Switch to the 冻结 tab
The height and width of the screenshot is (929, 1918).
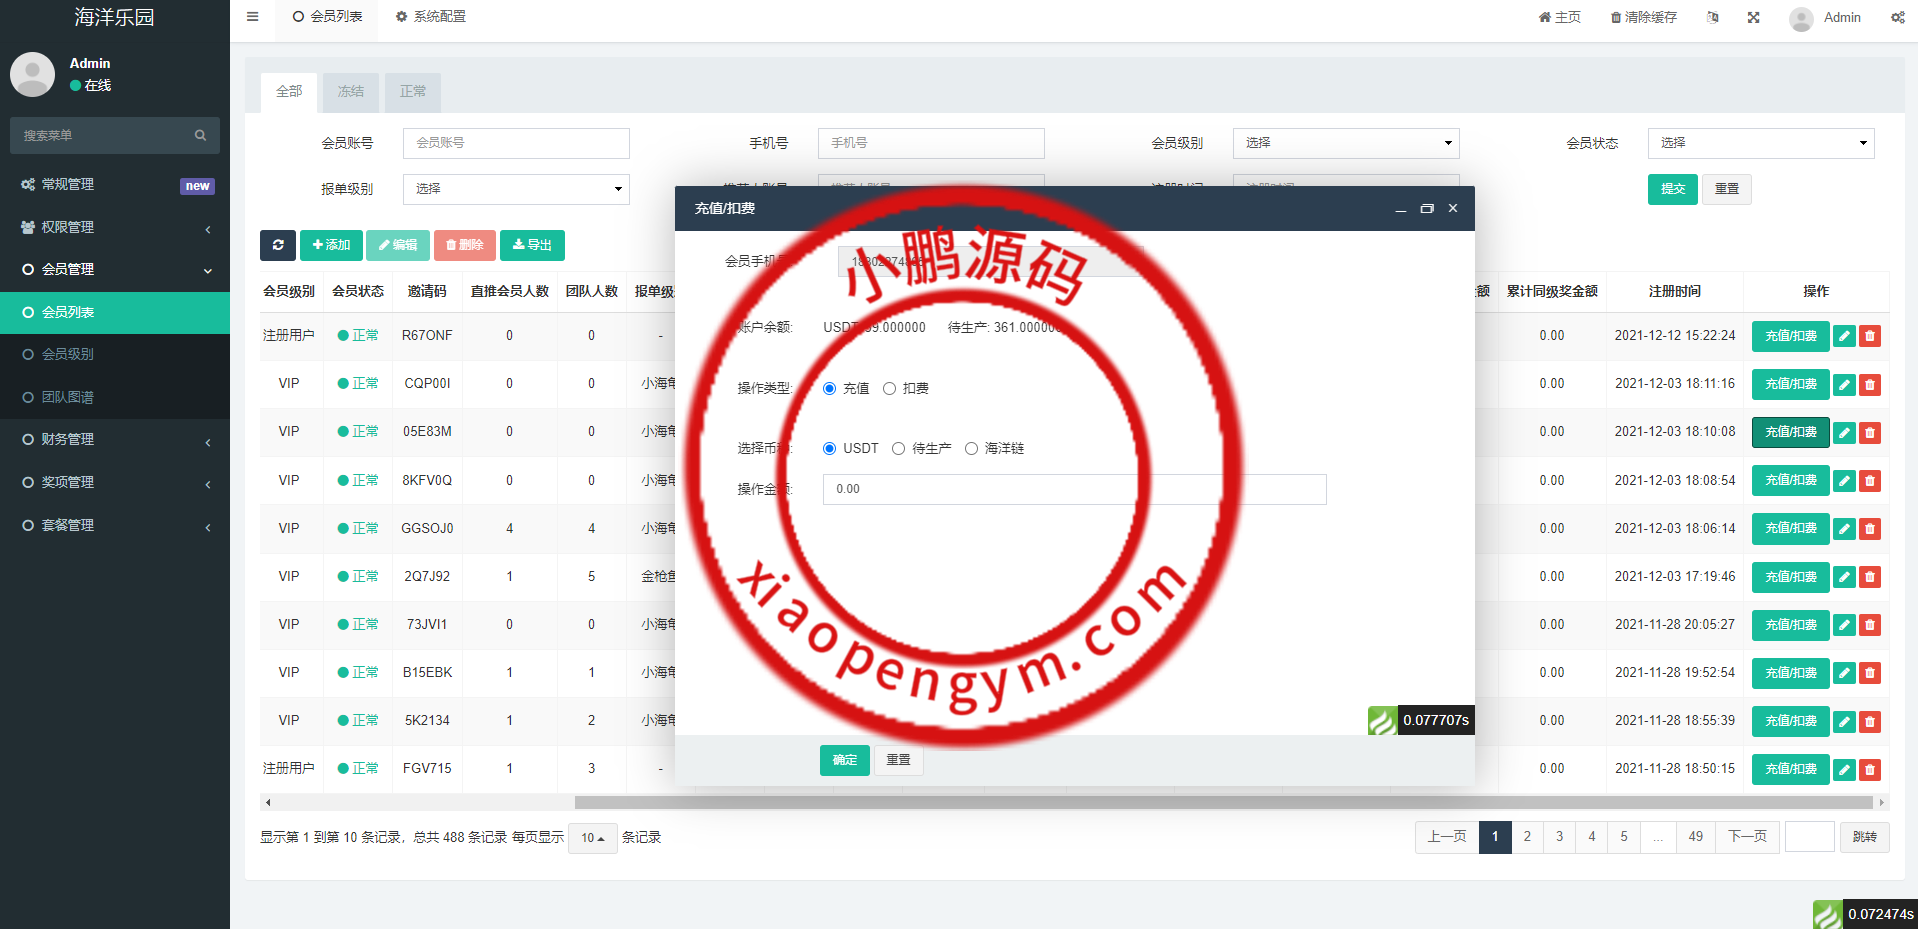[x=350, y=91]
